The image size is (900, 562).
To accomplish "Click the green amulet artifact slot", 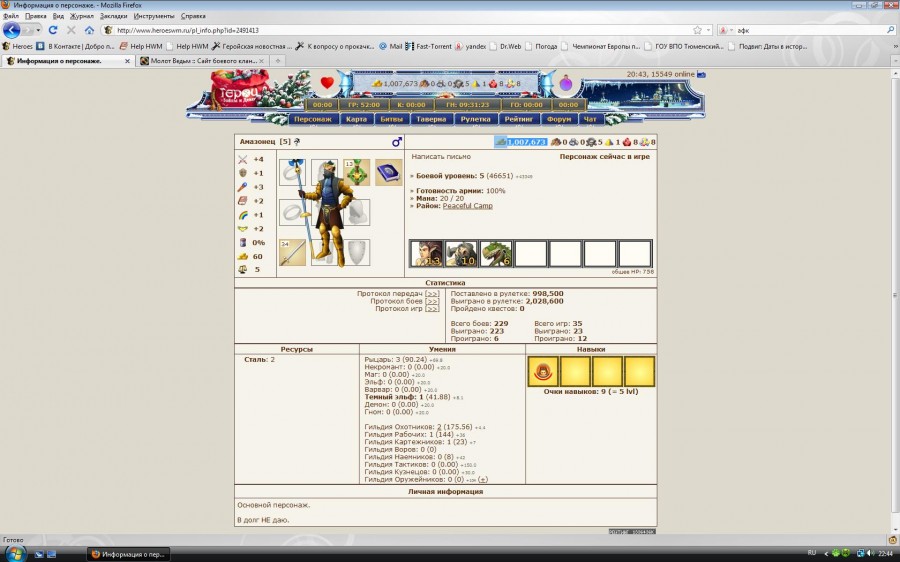I will 356,172.
